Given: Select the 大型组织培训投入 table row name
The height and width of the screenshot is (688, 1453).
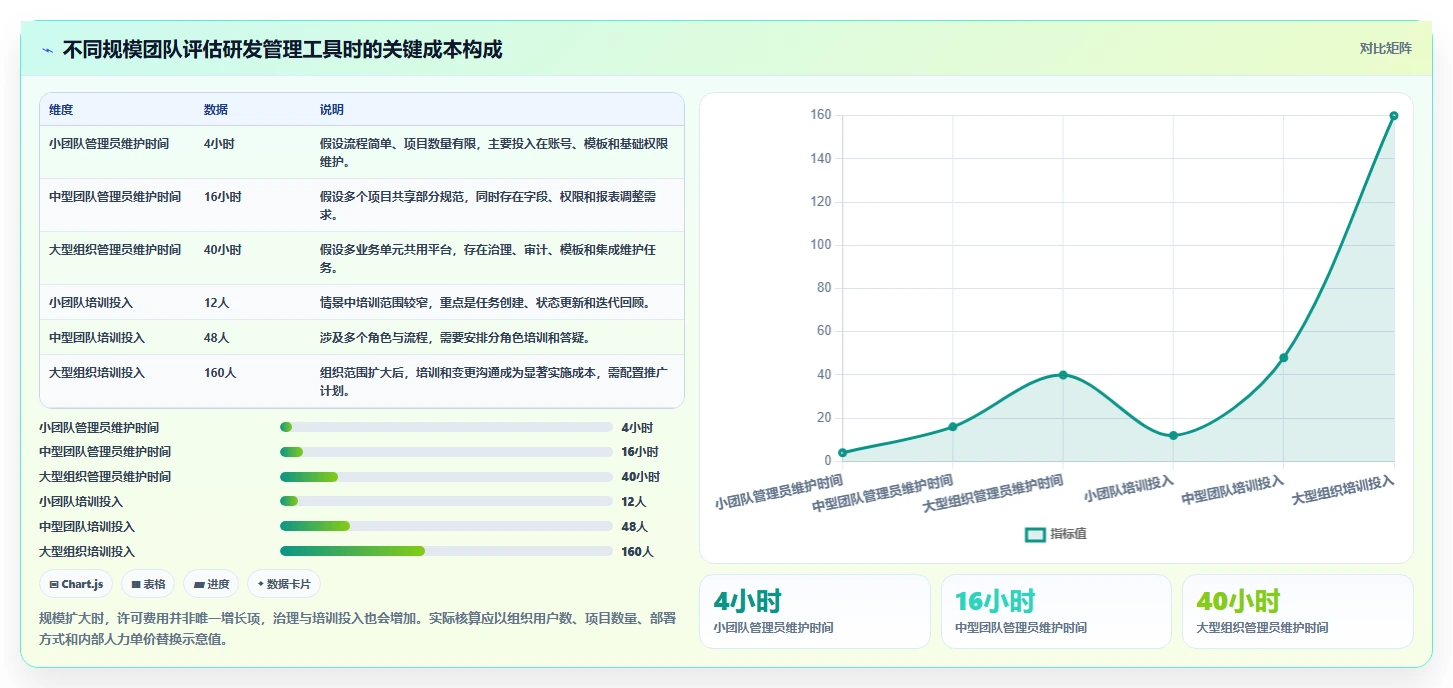Looking at the screenshot, I should 97,373.
